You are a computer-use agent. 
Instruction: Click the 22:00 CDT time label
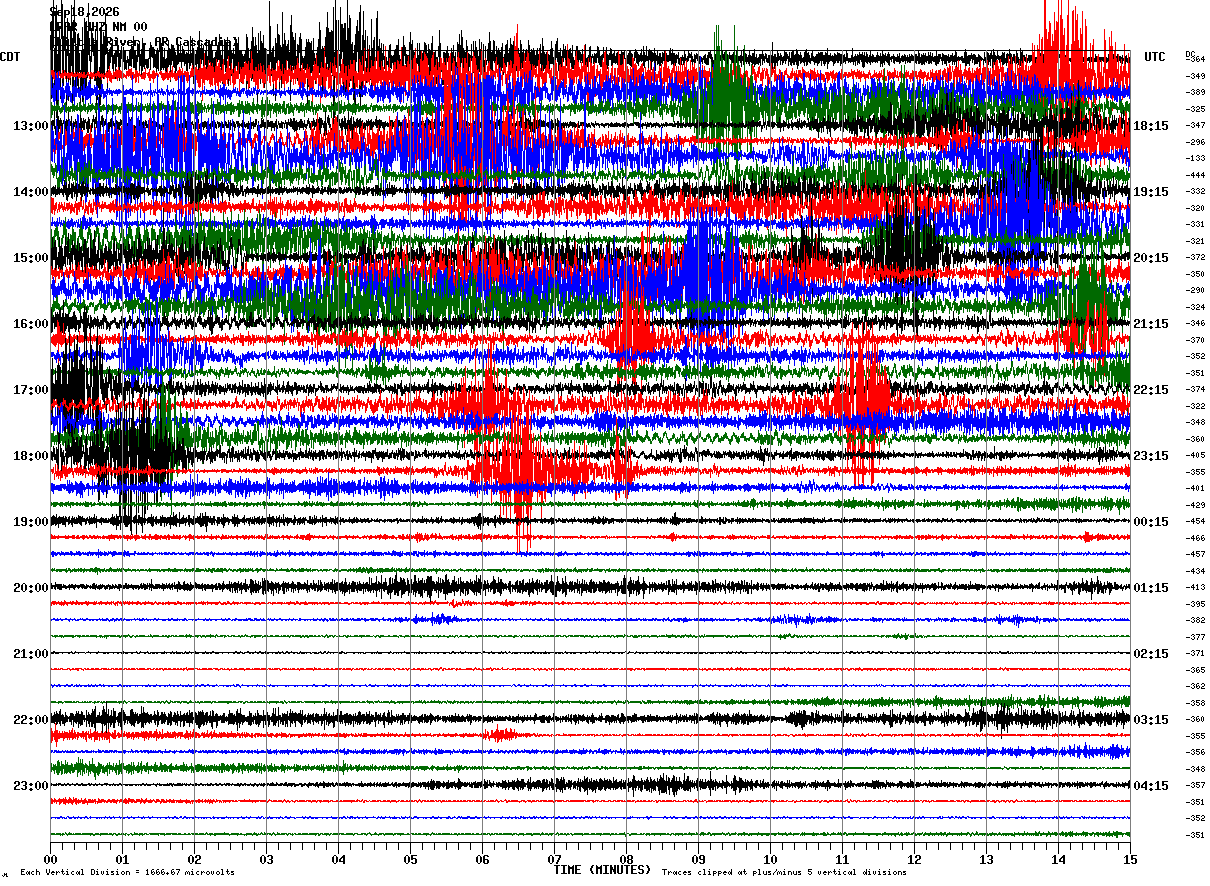pyautogui.click(x=31, y=720)
